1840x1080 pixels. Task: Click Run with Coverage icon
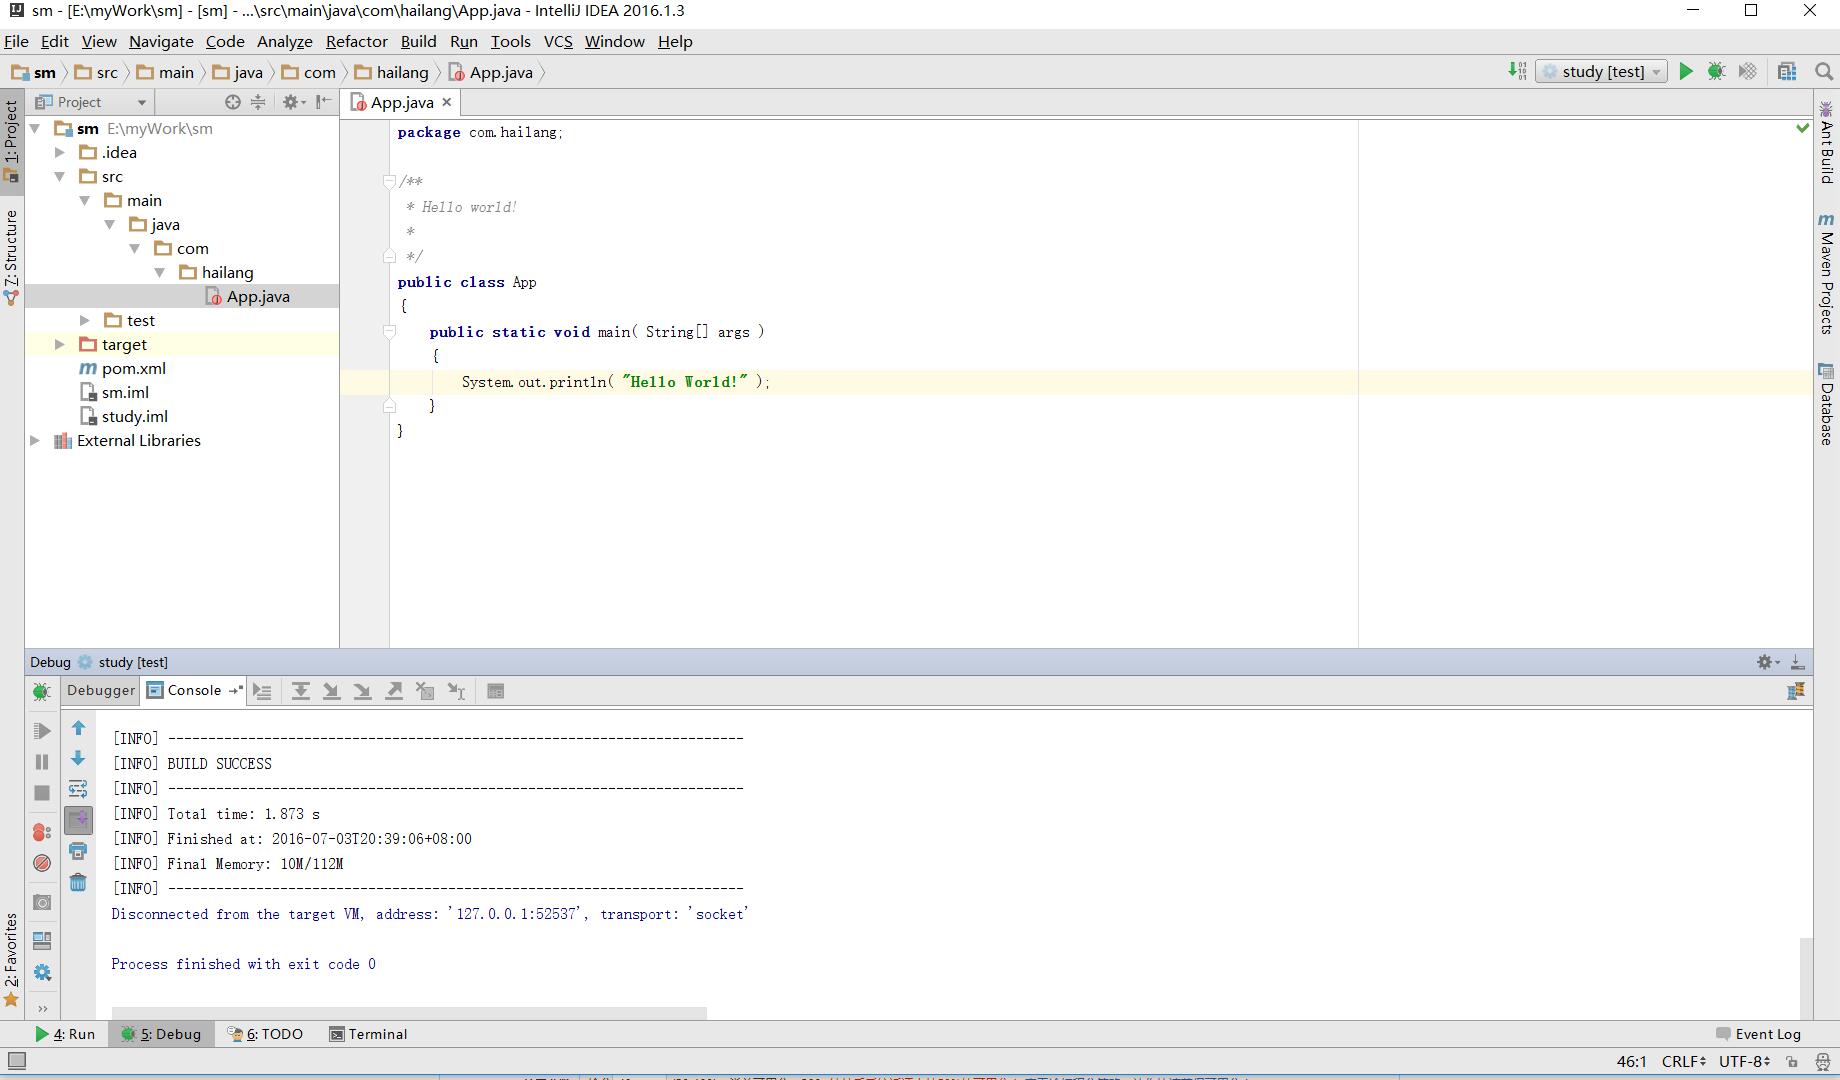pos(1747,71)
